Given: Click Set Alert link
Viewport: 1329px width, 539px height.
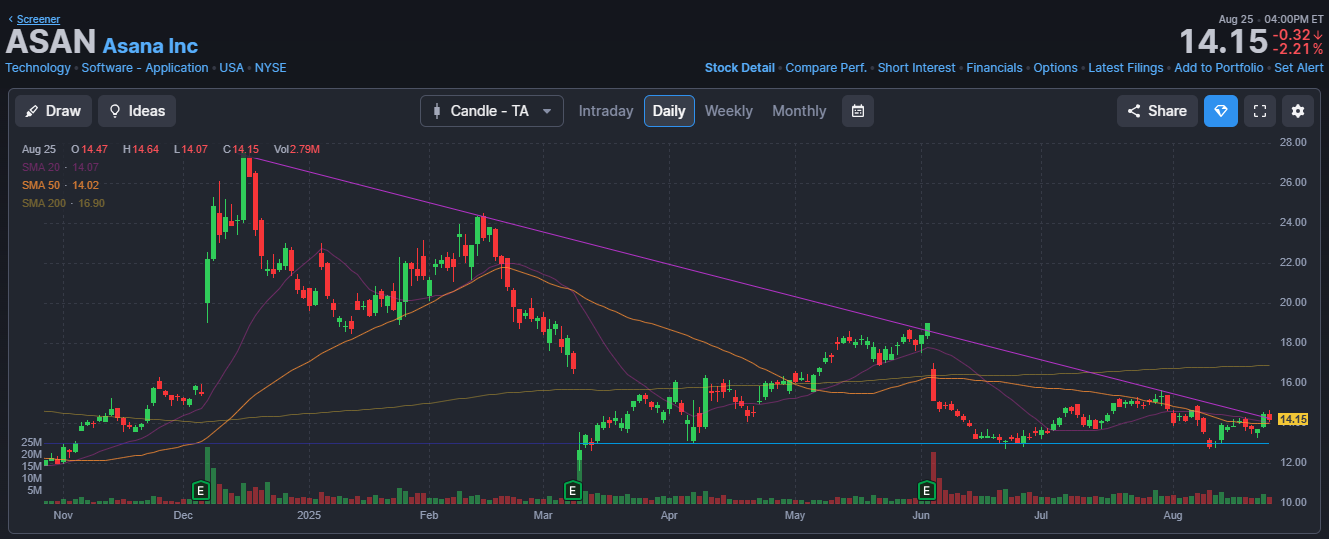Looking at the screenshot, I should click(x=1299, y=68).
